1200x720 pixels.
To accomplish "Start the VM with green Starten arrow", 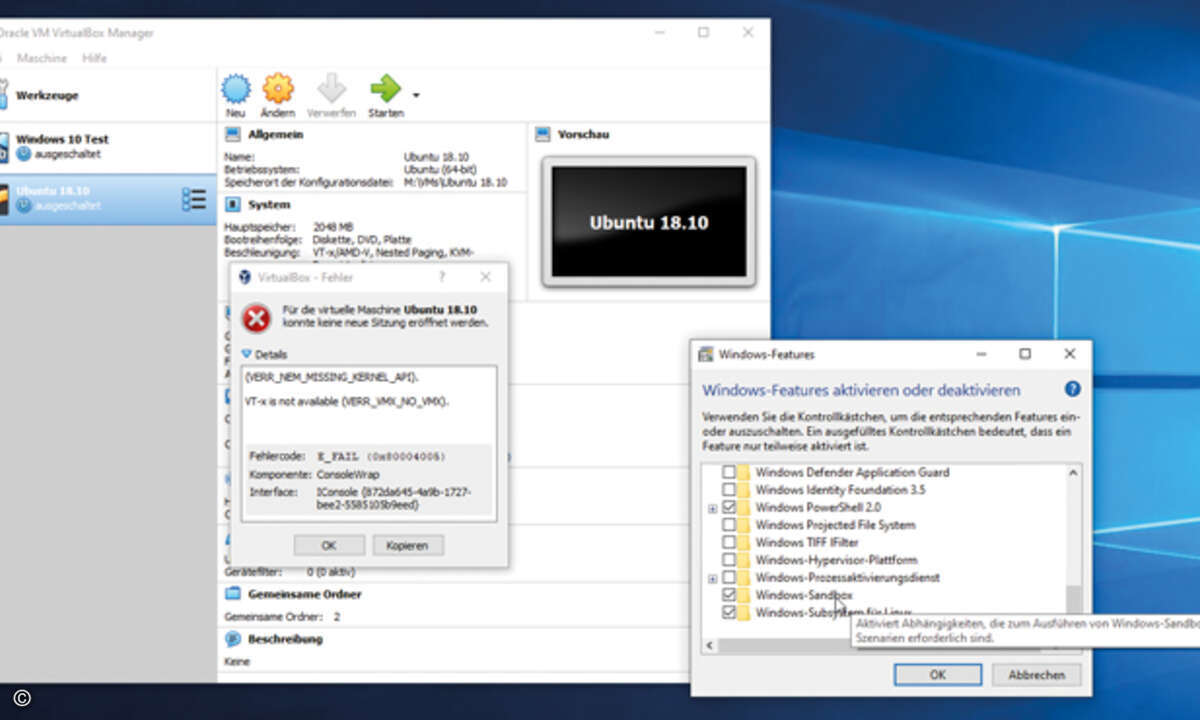I will (385, 89).
